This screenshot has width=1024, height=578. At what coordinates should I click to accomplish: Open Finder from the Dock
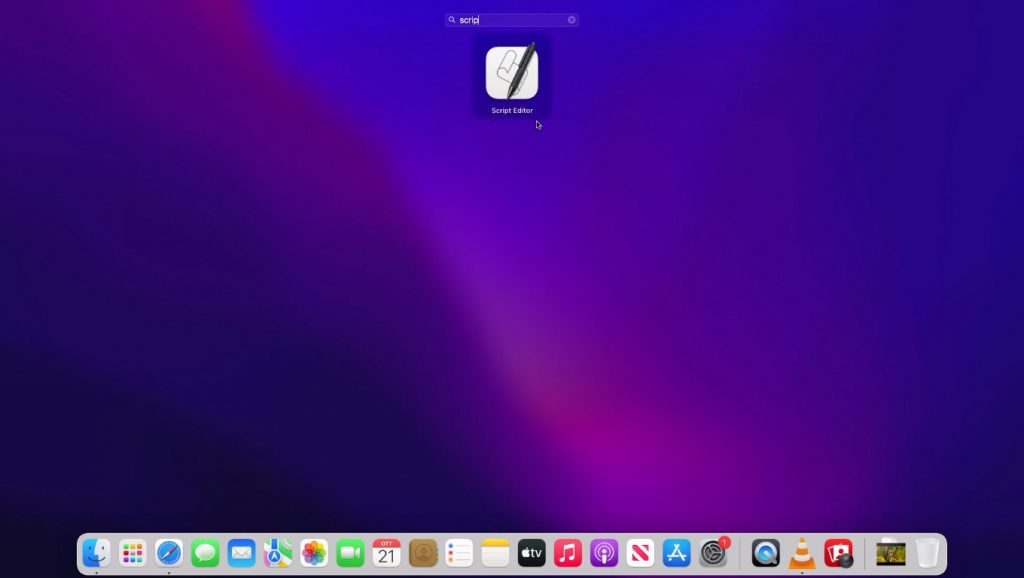(x=96, y=553)
